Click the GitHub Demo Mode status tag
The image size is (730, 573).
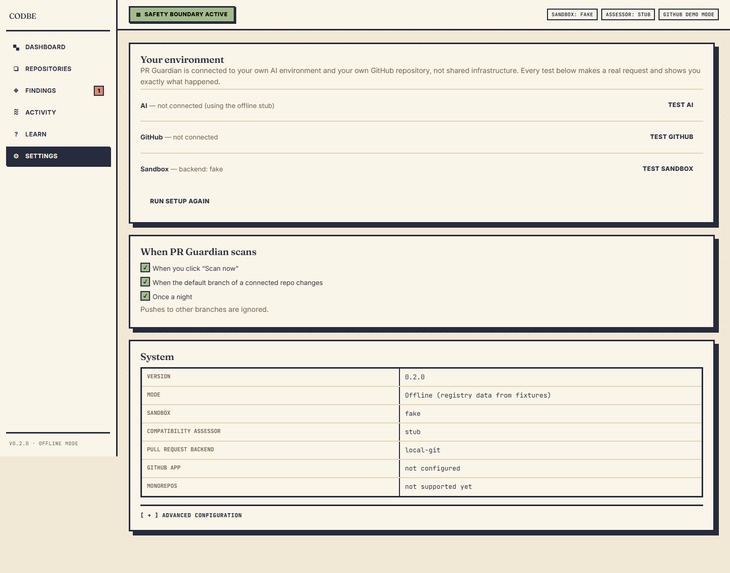tap(689, 14)
